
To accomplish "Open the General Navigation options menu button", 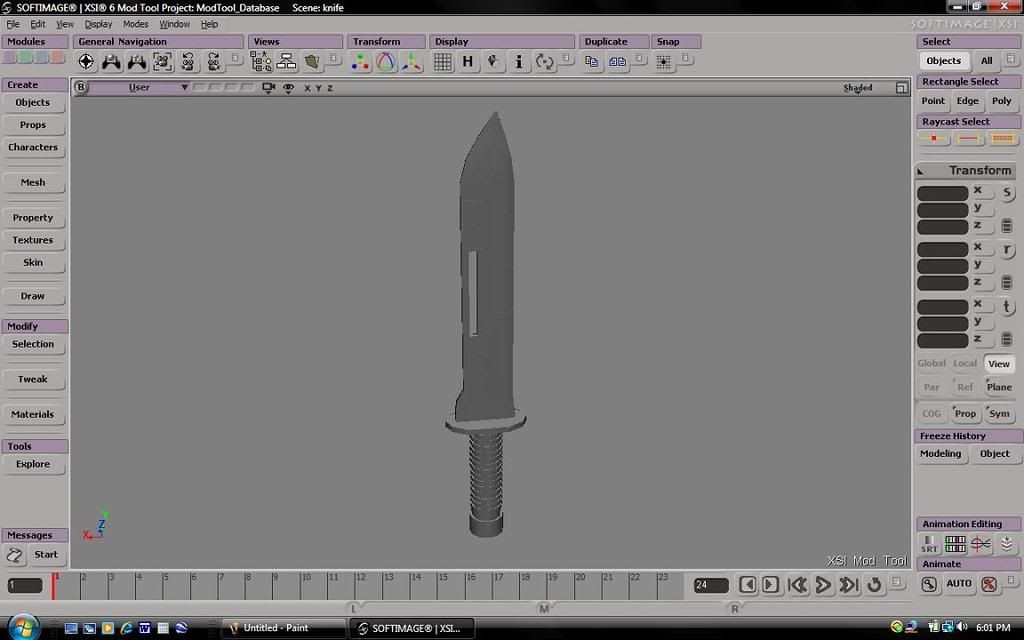I will (236, 58).
